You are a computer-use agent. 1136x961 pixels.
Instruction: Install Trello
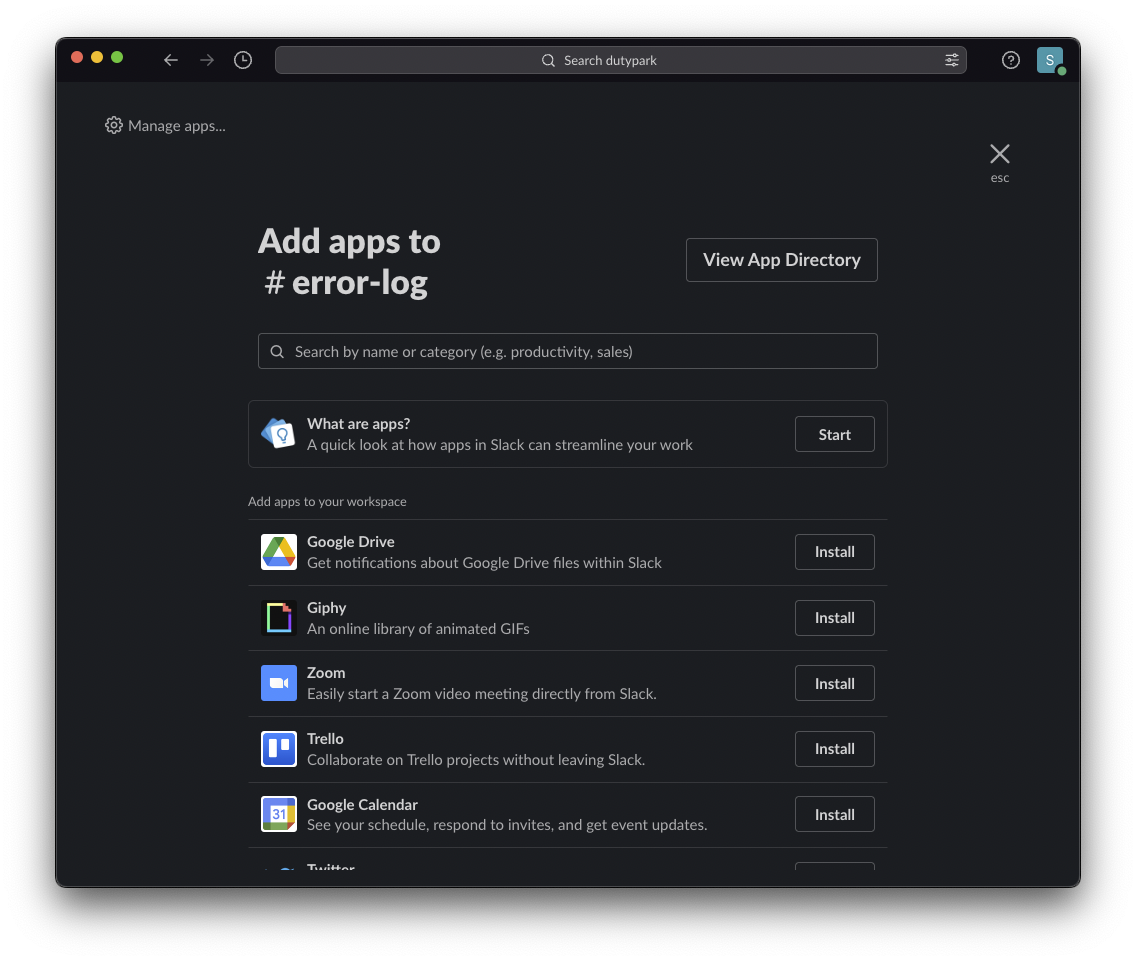pos(835,749)
